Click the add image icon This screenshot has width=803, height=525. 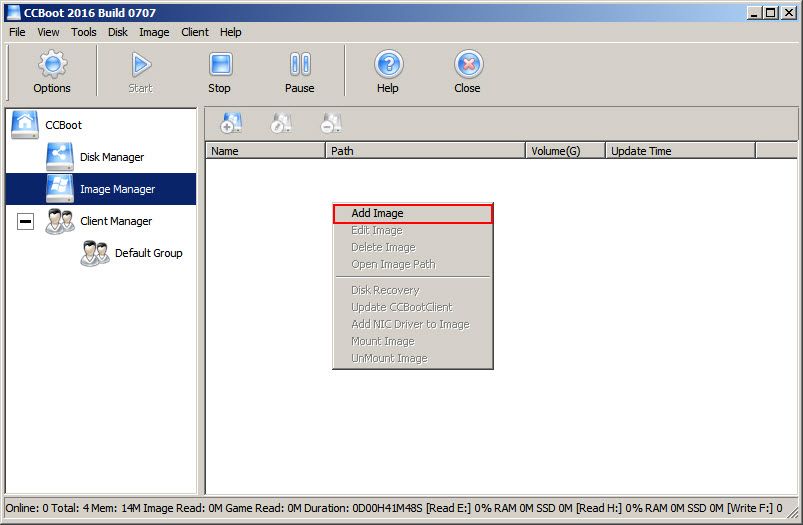231,123
